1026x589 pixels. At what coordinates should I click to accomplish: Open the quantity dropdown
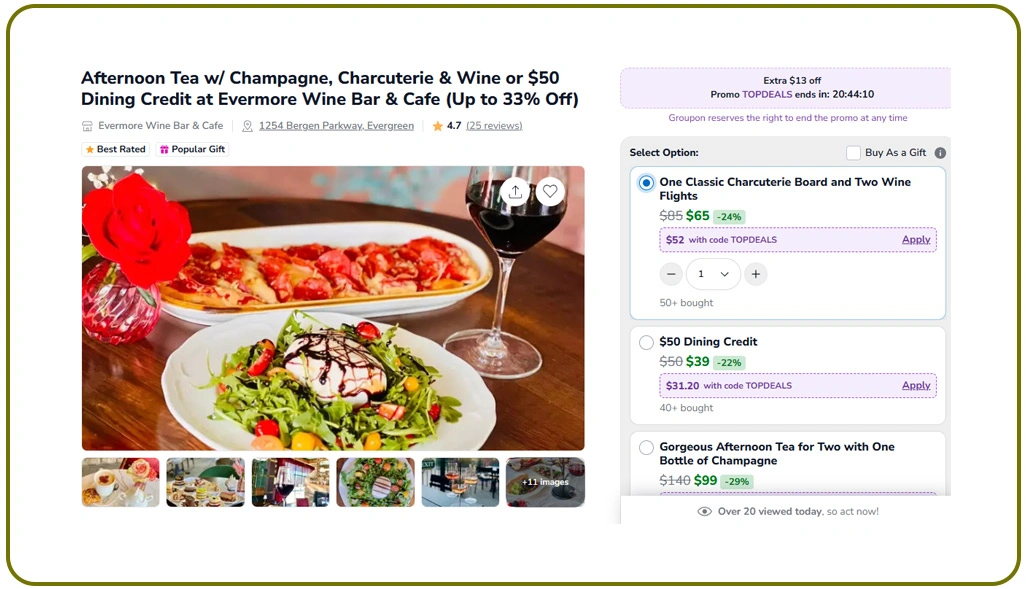713,273
